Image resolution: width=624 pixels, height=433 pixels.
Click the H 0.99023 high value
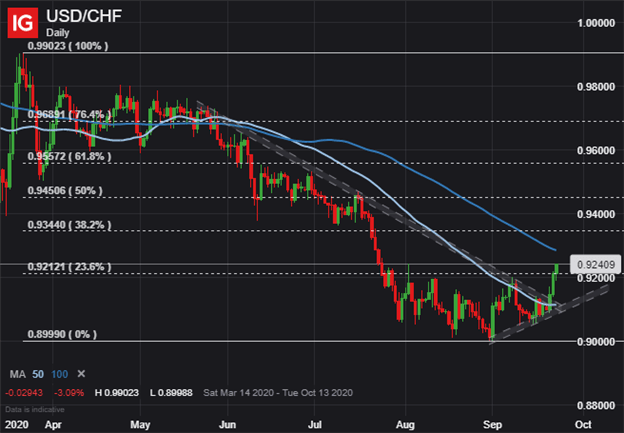117,393
